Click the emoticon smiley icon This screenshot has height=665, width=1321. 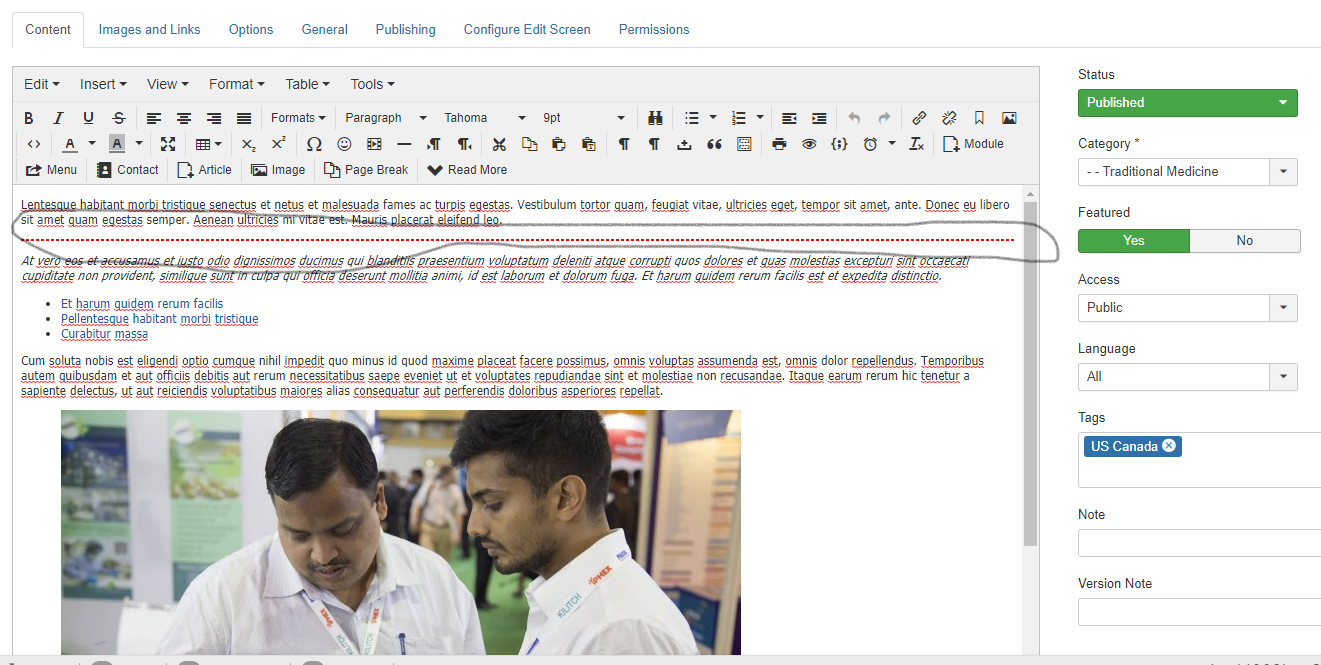click(x=344, y=144)
